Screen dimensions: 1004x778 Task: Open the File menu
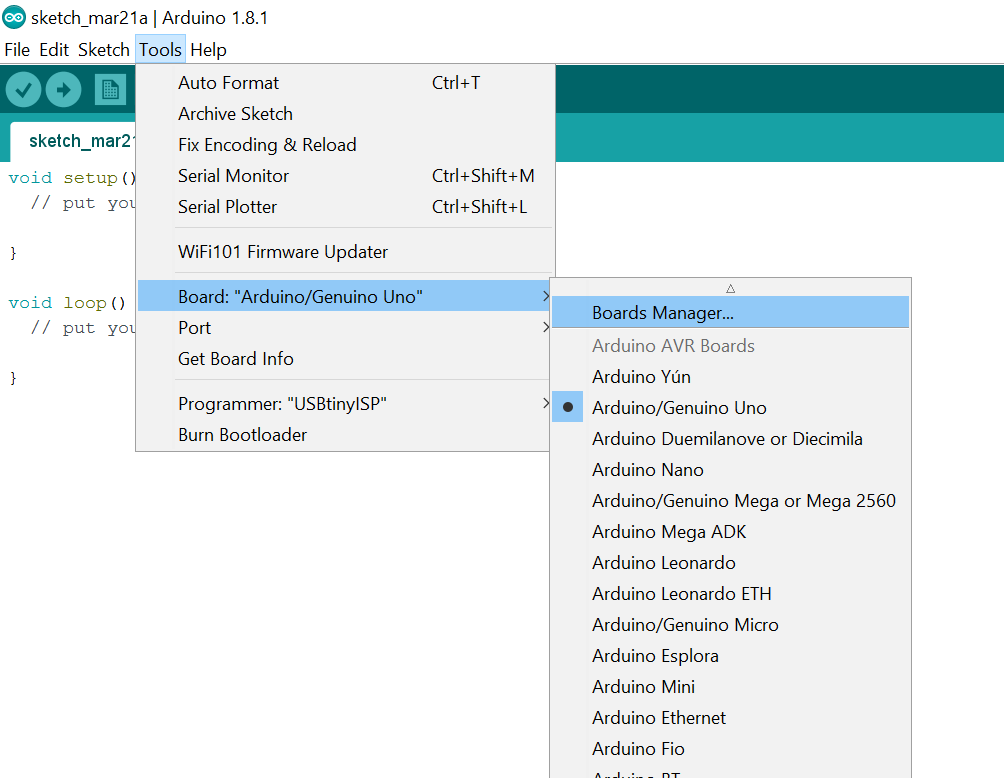[x=17, y=50]
